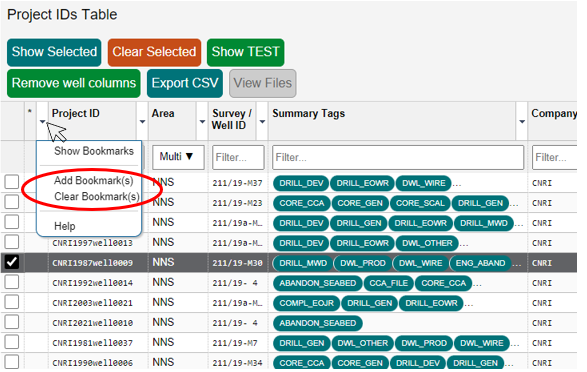Focus the Company filter field

(555, 157)
